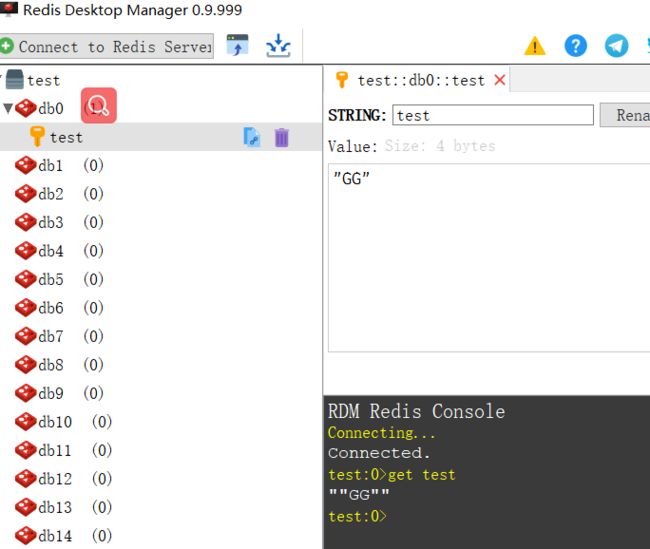This screenshot has width=650, height=549.
Task: Click the server icon next to test
Action: click(15, 79)
